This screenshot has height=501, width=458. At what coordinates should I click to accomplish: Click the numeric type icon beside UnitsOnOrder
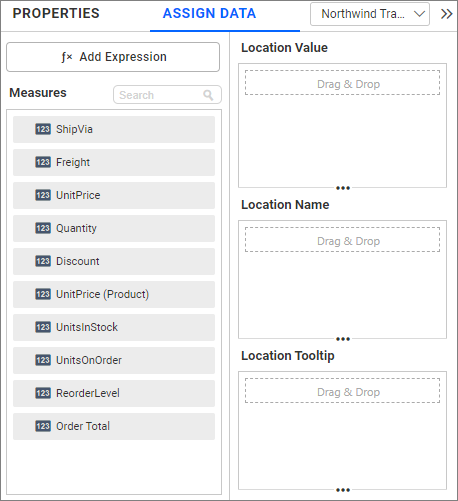(x=43, y=360)
